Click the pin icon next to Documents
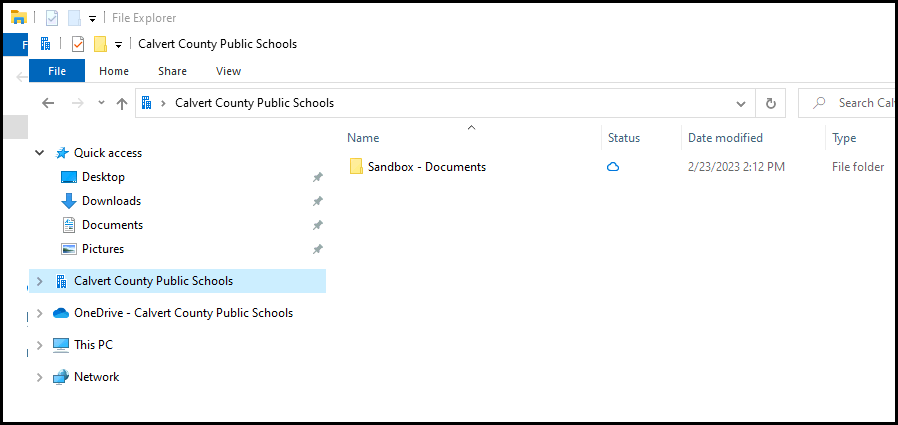898x425 pixels. tap(317, 226)
